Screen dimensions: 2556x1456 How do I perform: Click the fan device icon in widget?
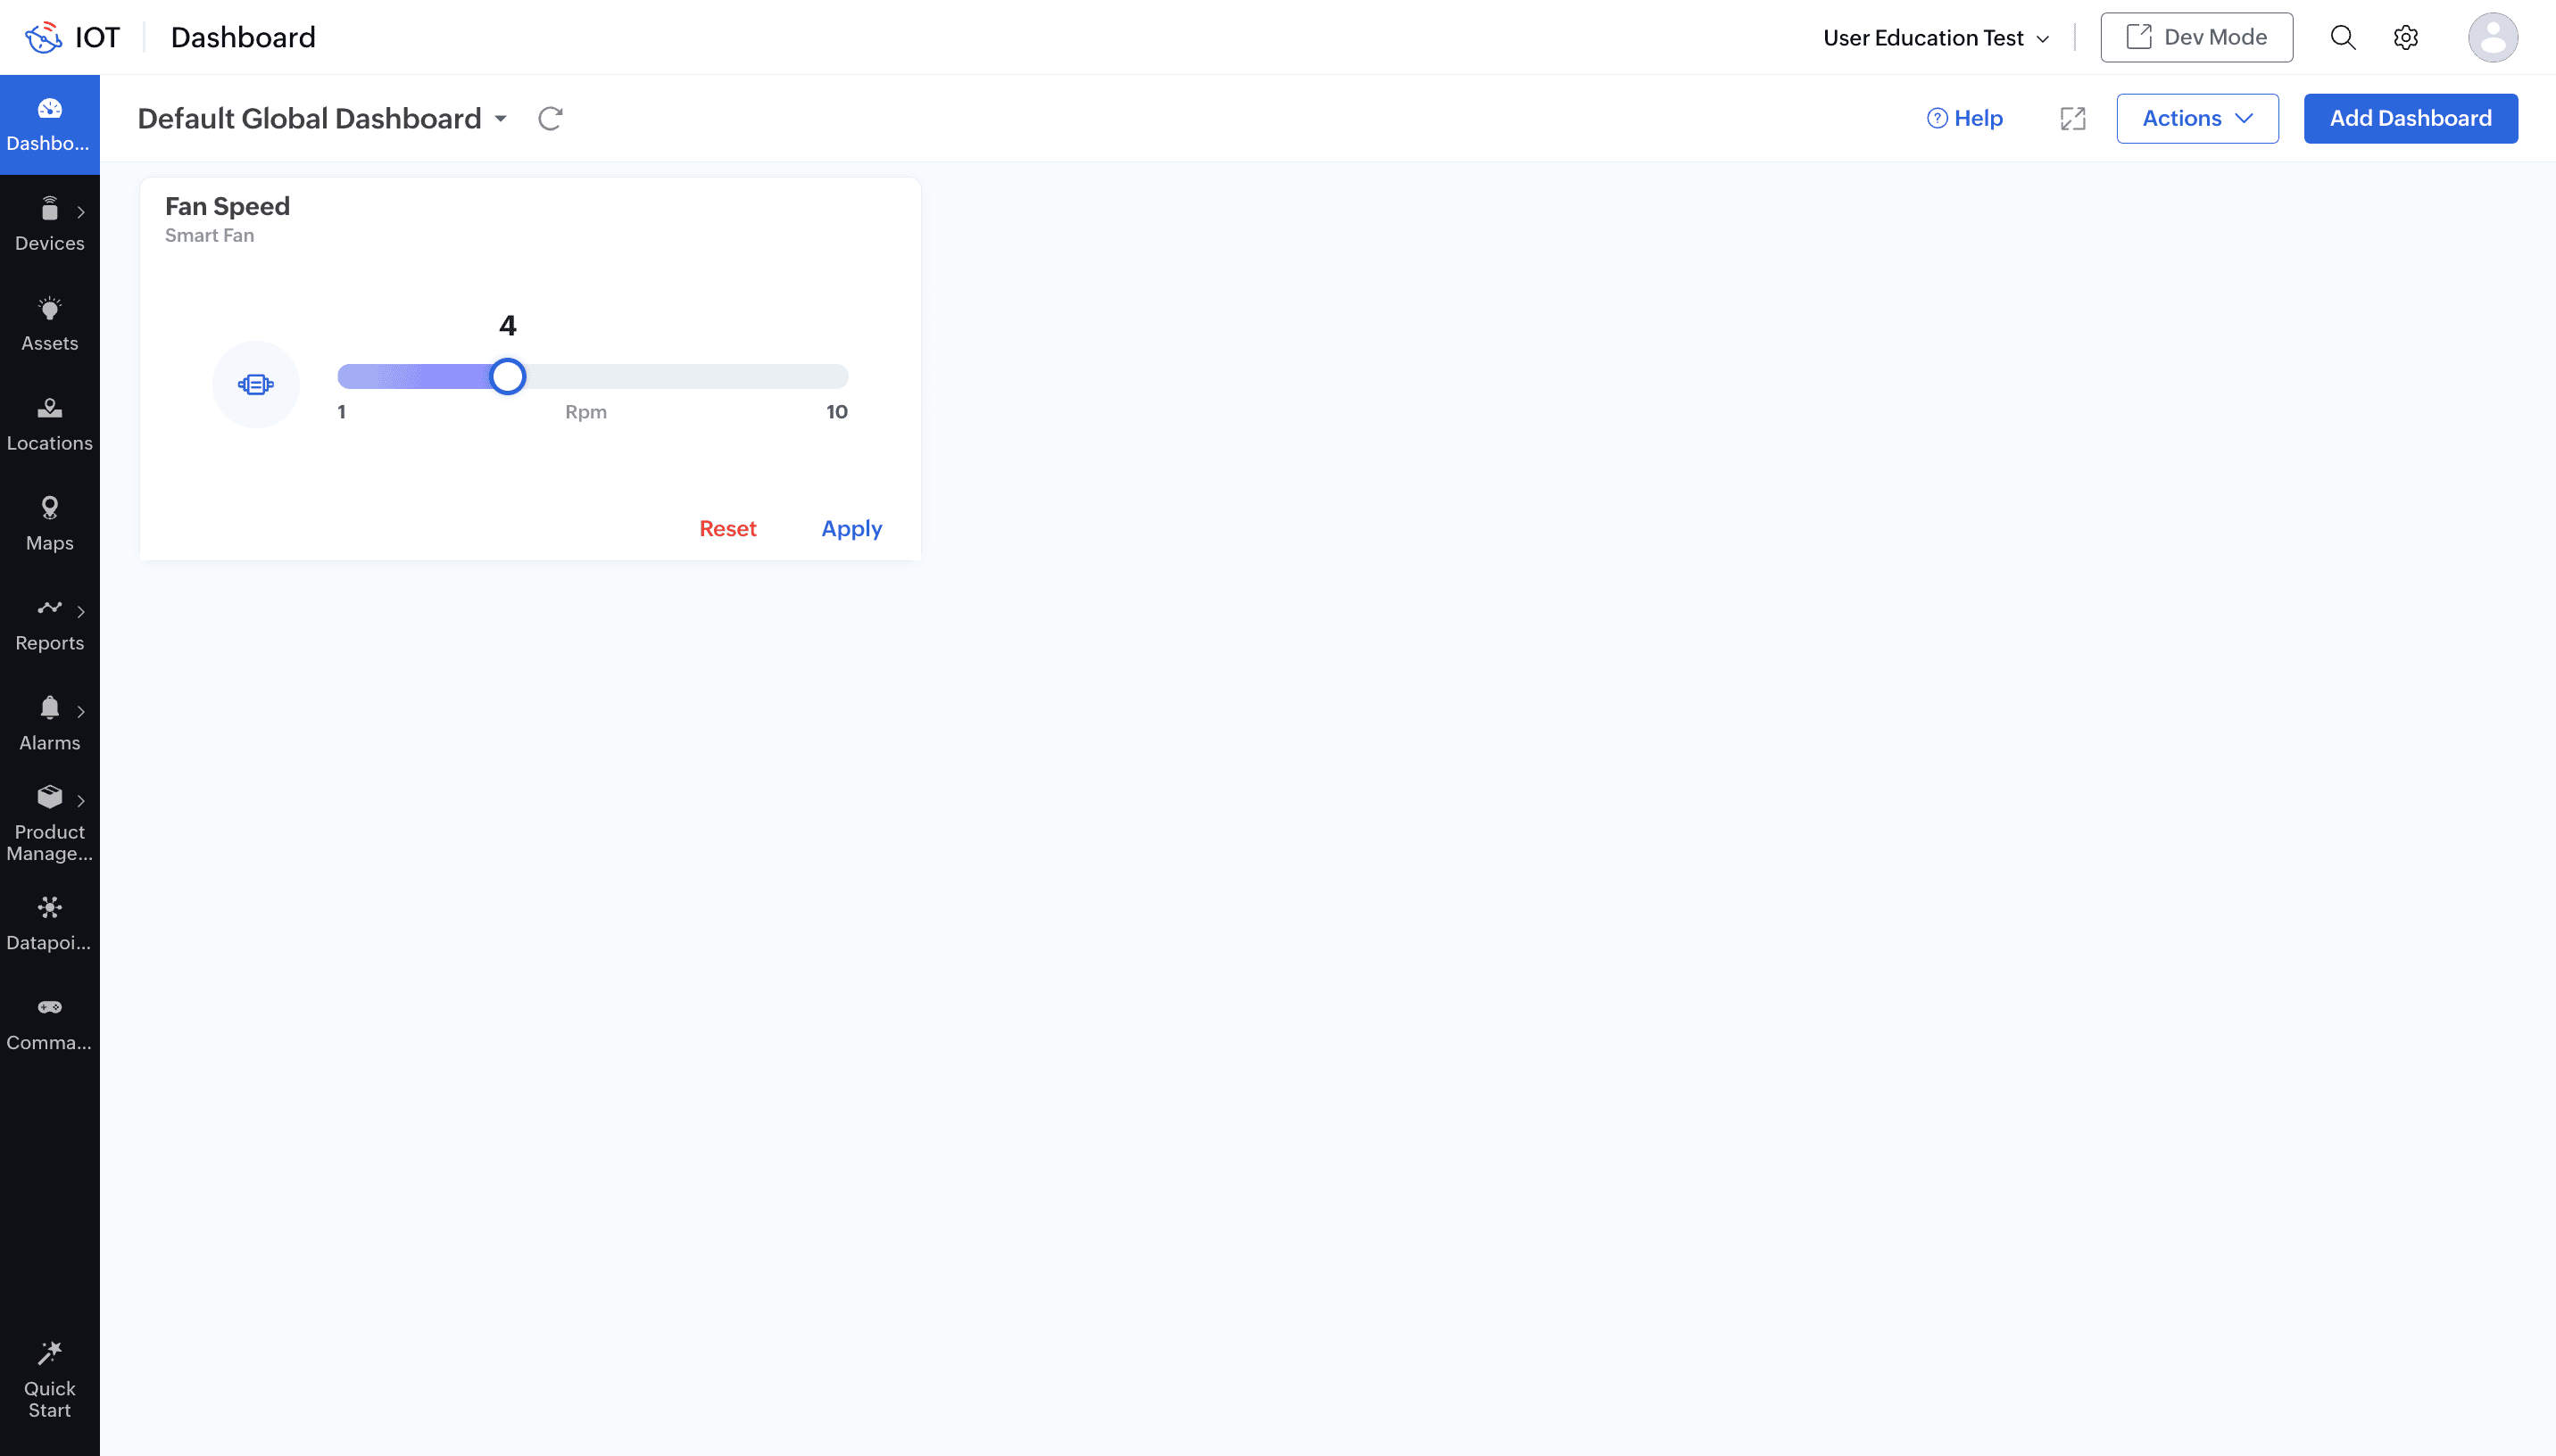tap(256, 384)
